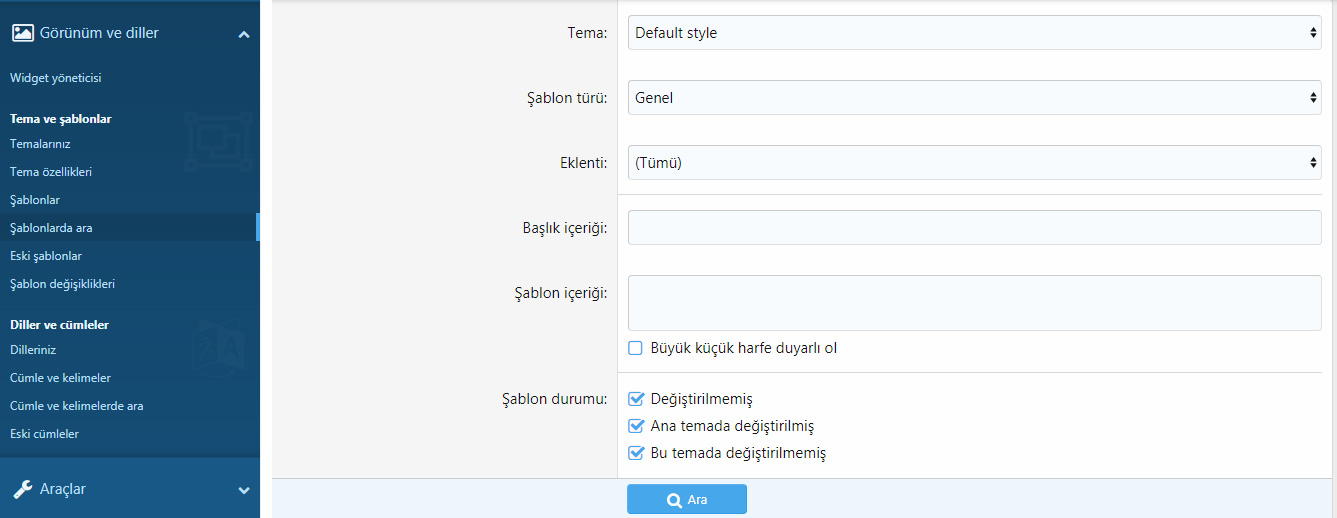Click inside the Şablon içeriği text area
This screenshot has width=1337, height=518.
[975, 303]
